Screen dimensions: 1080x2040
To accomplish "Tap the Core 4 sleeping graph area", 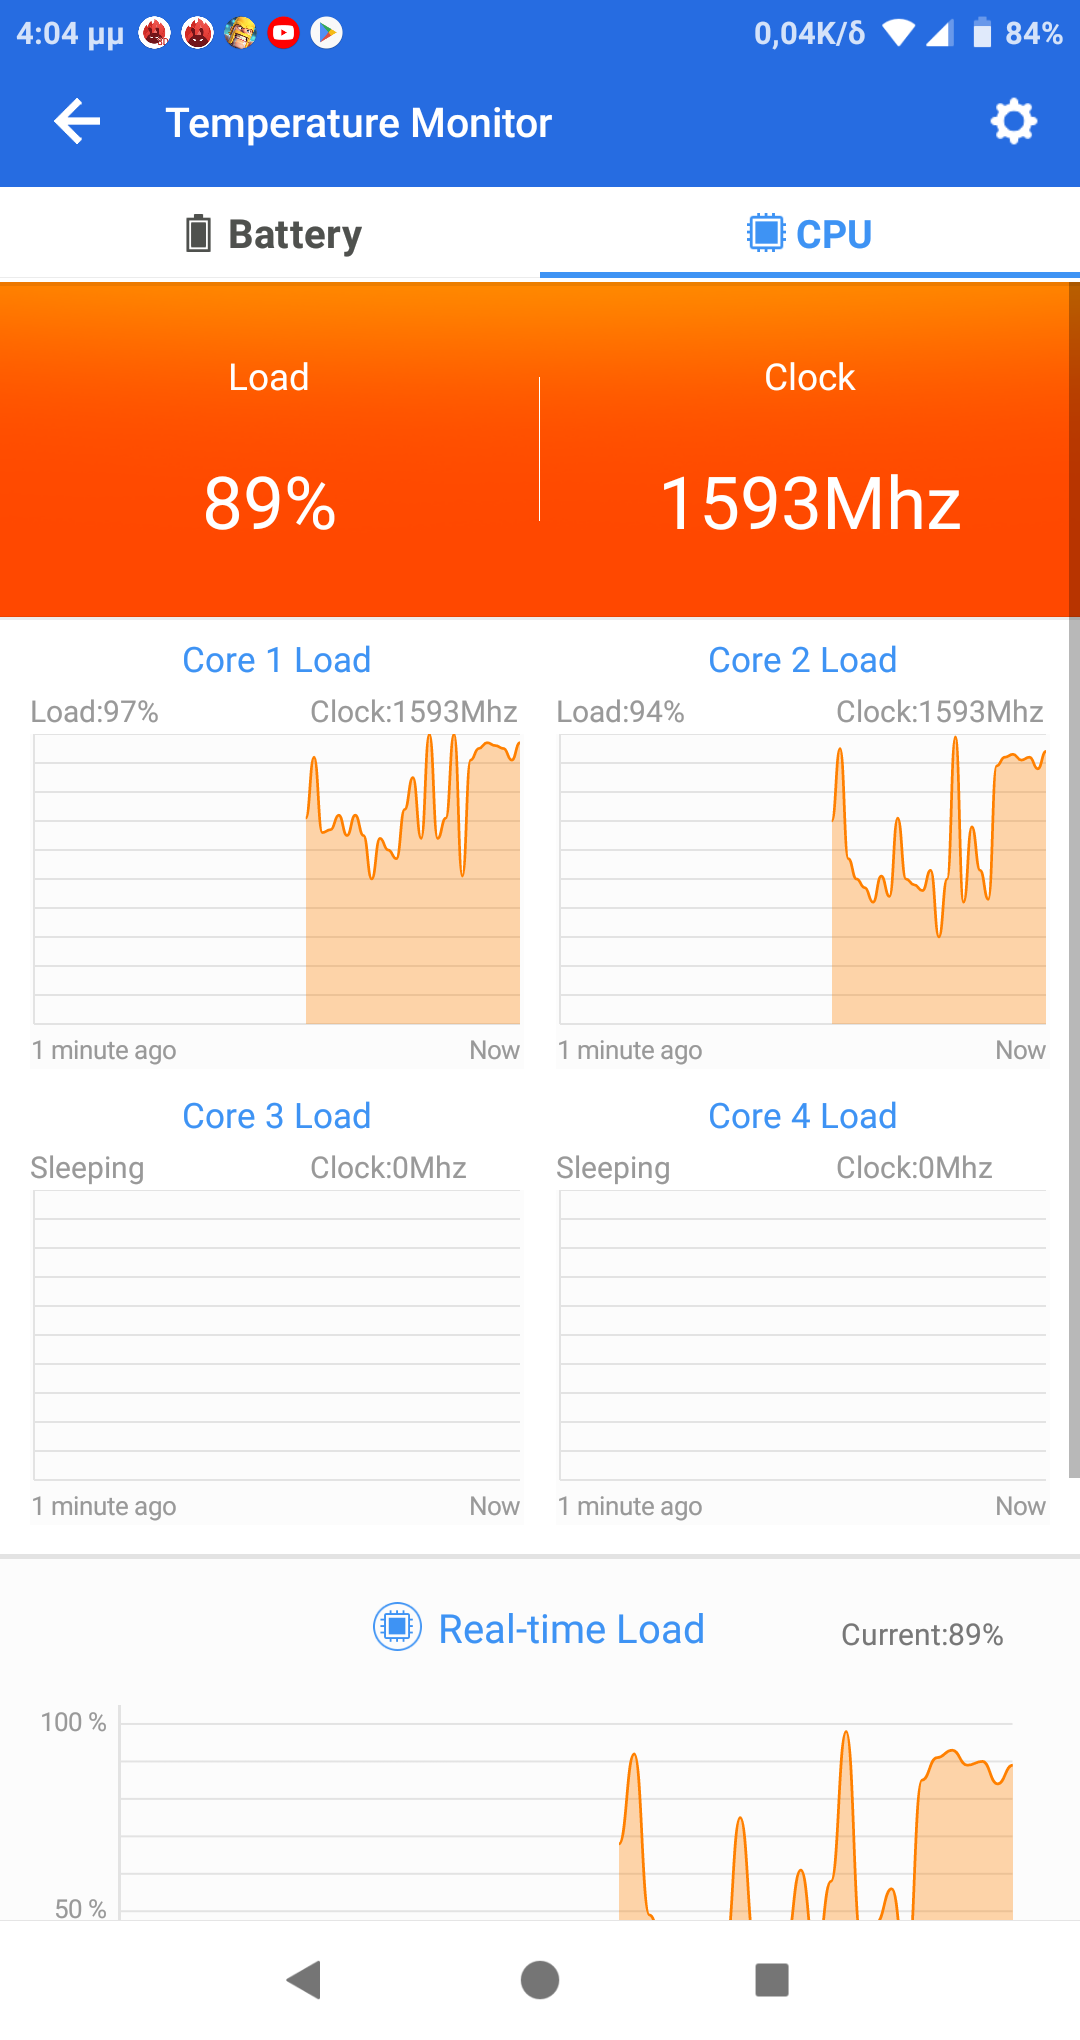I will tap(803, 1335).
